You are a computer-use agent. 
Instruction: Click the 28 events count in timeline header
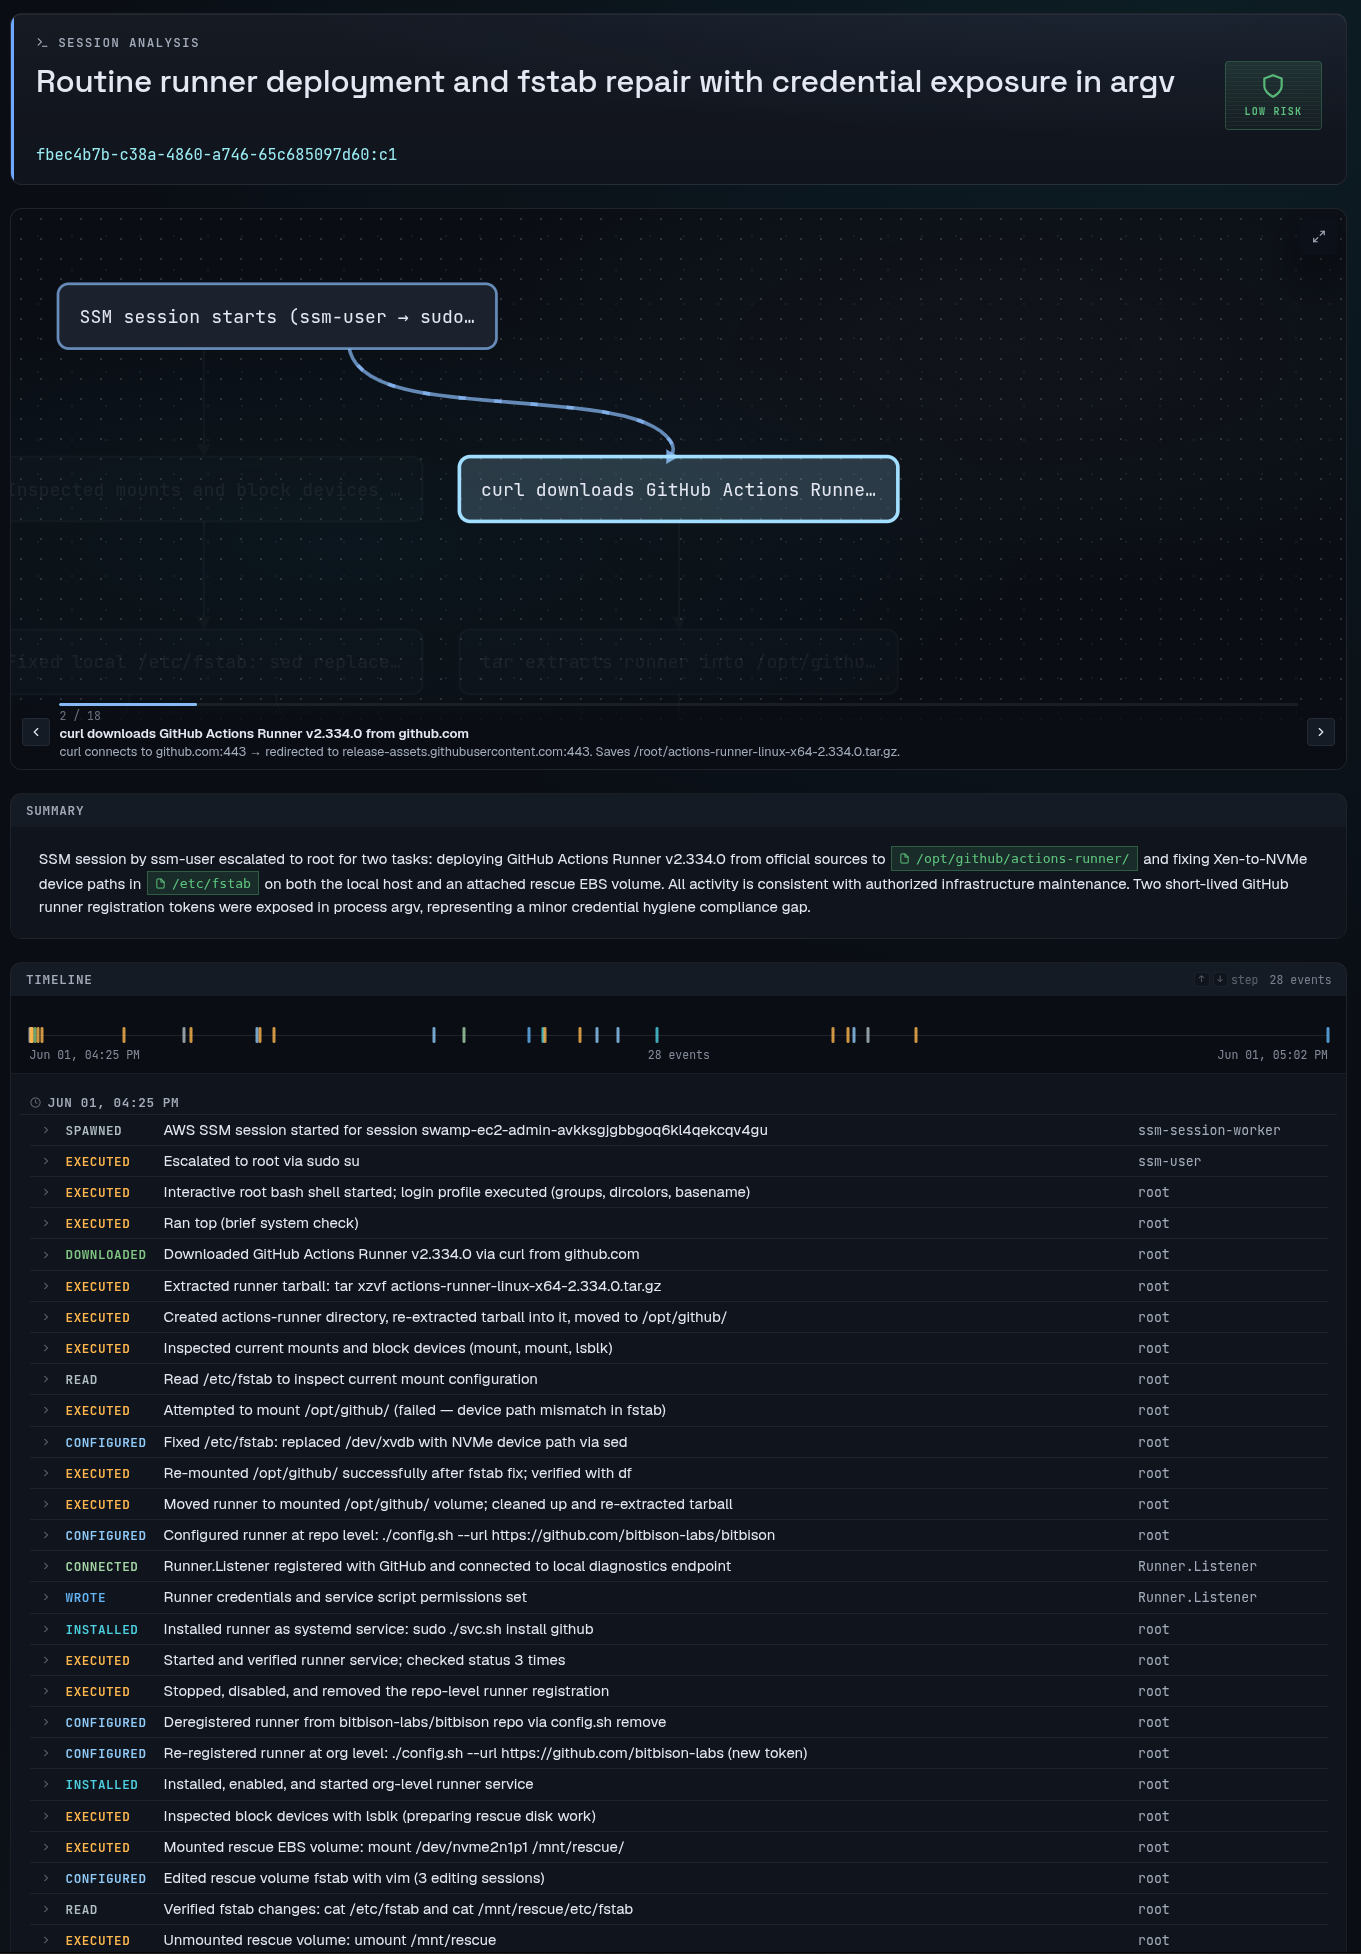pyautogui.click(x=1300, y=980)
